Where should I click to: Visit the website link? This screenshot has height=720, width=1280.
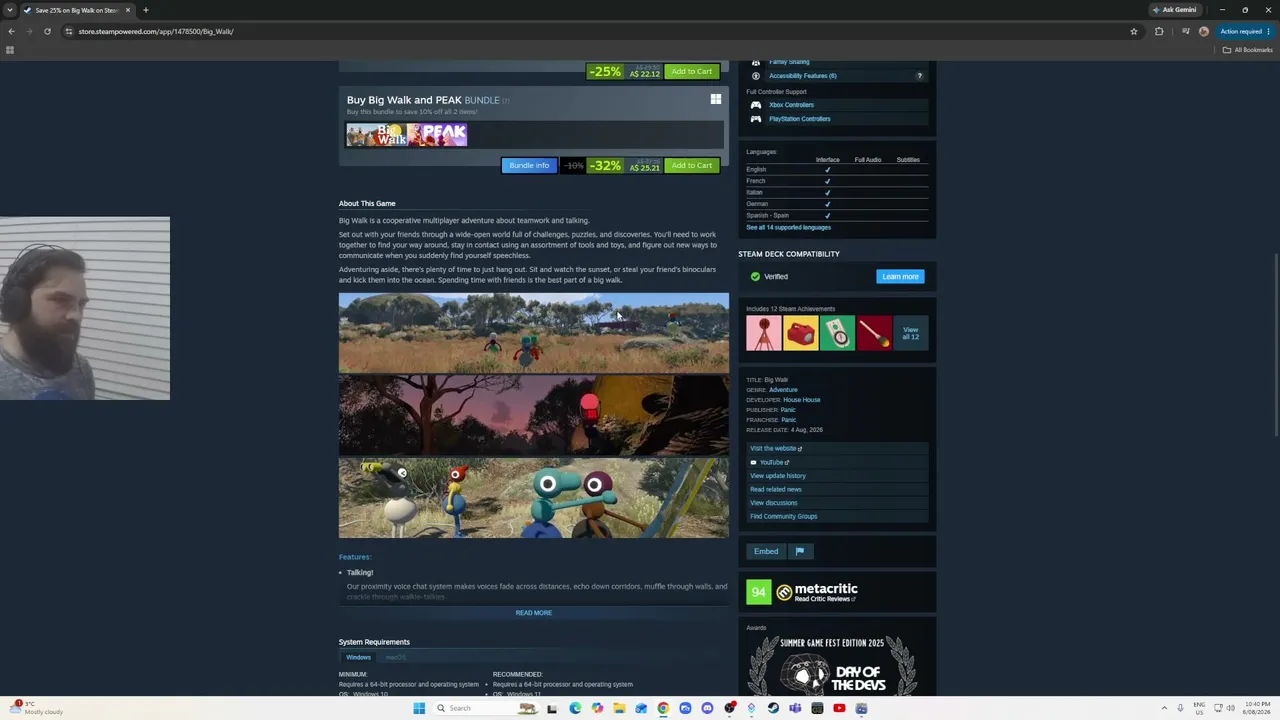point(776,449)
